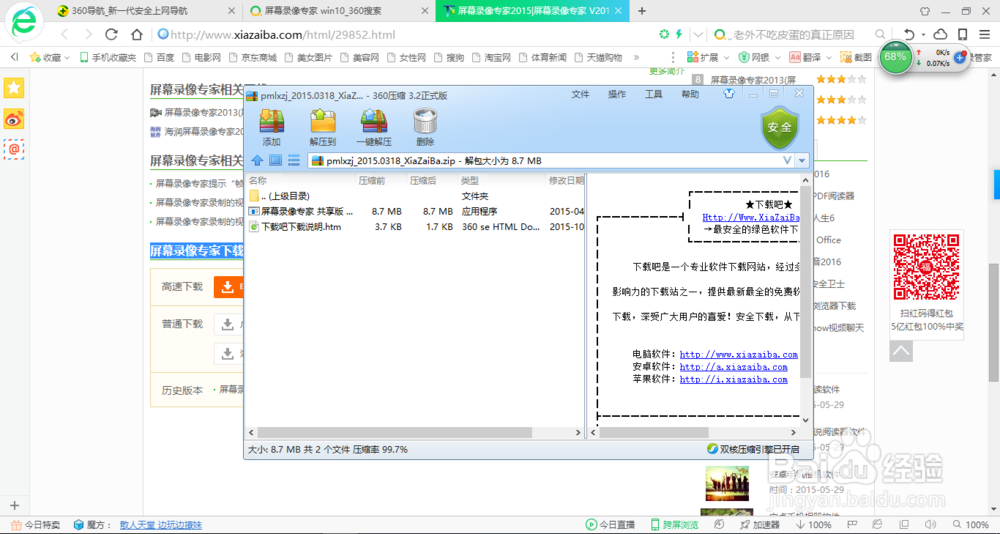Viewport: 1000px width, 534px height.
Task: Switch to the 360导航 browser tab
Action: coord(146,11)
